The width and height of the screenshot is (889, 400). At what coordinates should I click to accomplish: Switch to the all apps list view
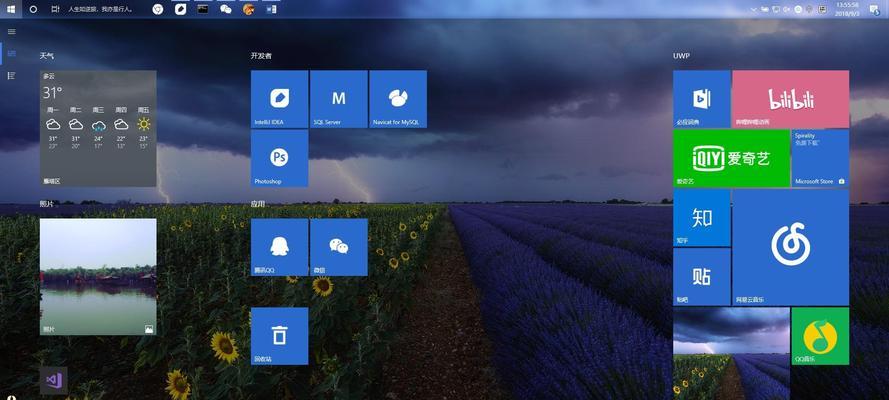11,75
